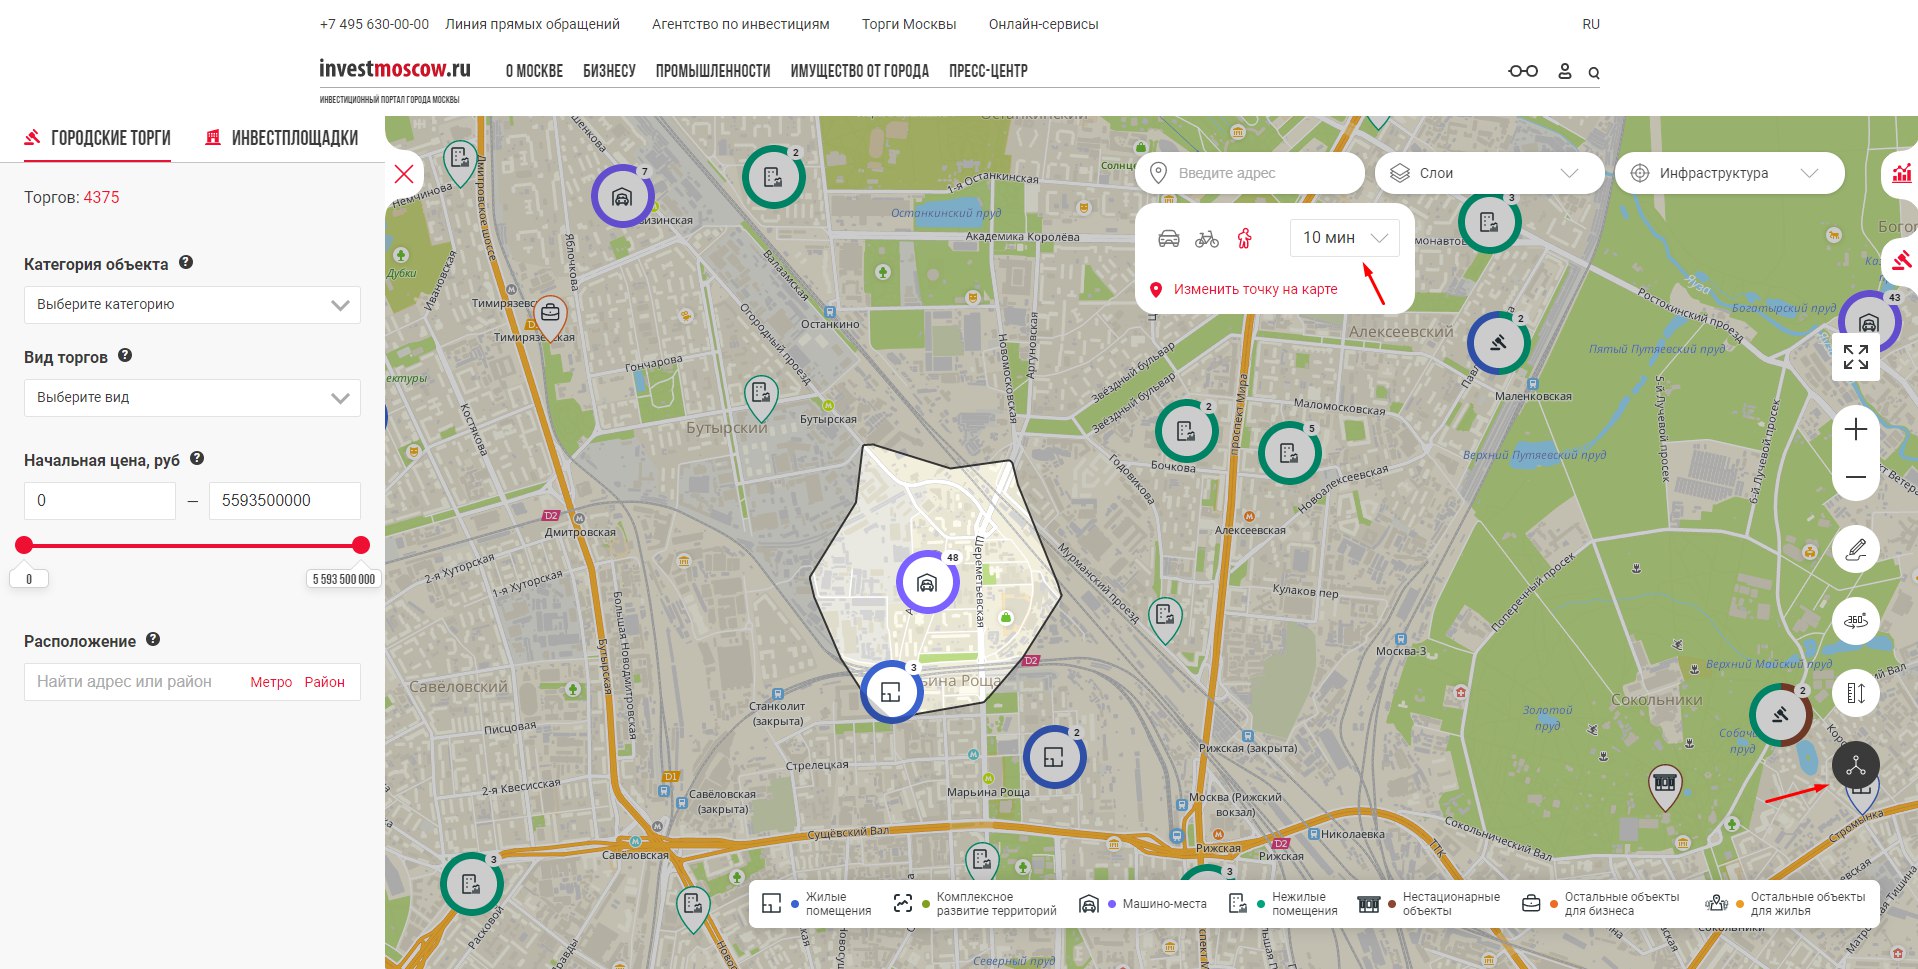Activate the map drawing pencil tool

click(1856, 549)
